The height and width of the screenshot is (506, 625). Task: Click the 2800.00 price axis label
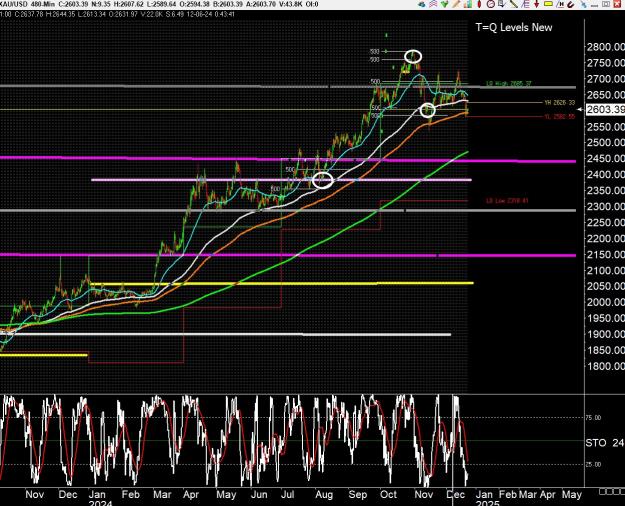[x=605, y=47]
